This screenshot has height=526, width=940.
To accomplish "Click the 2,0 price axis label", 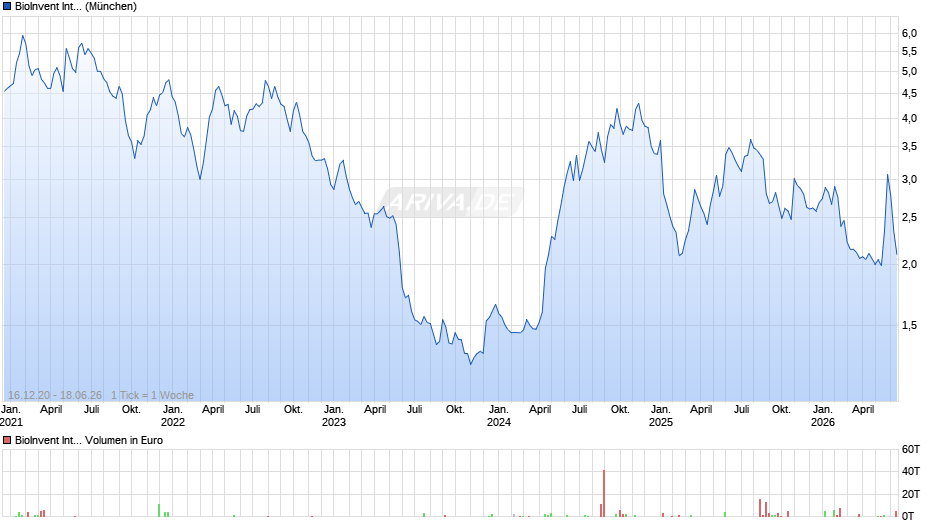I will pos(909,264).
